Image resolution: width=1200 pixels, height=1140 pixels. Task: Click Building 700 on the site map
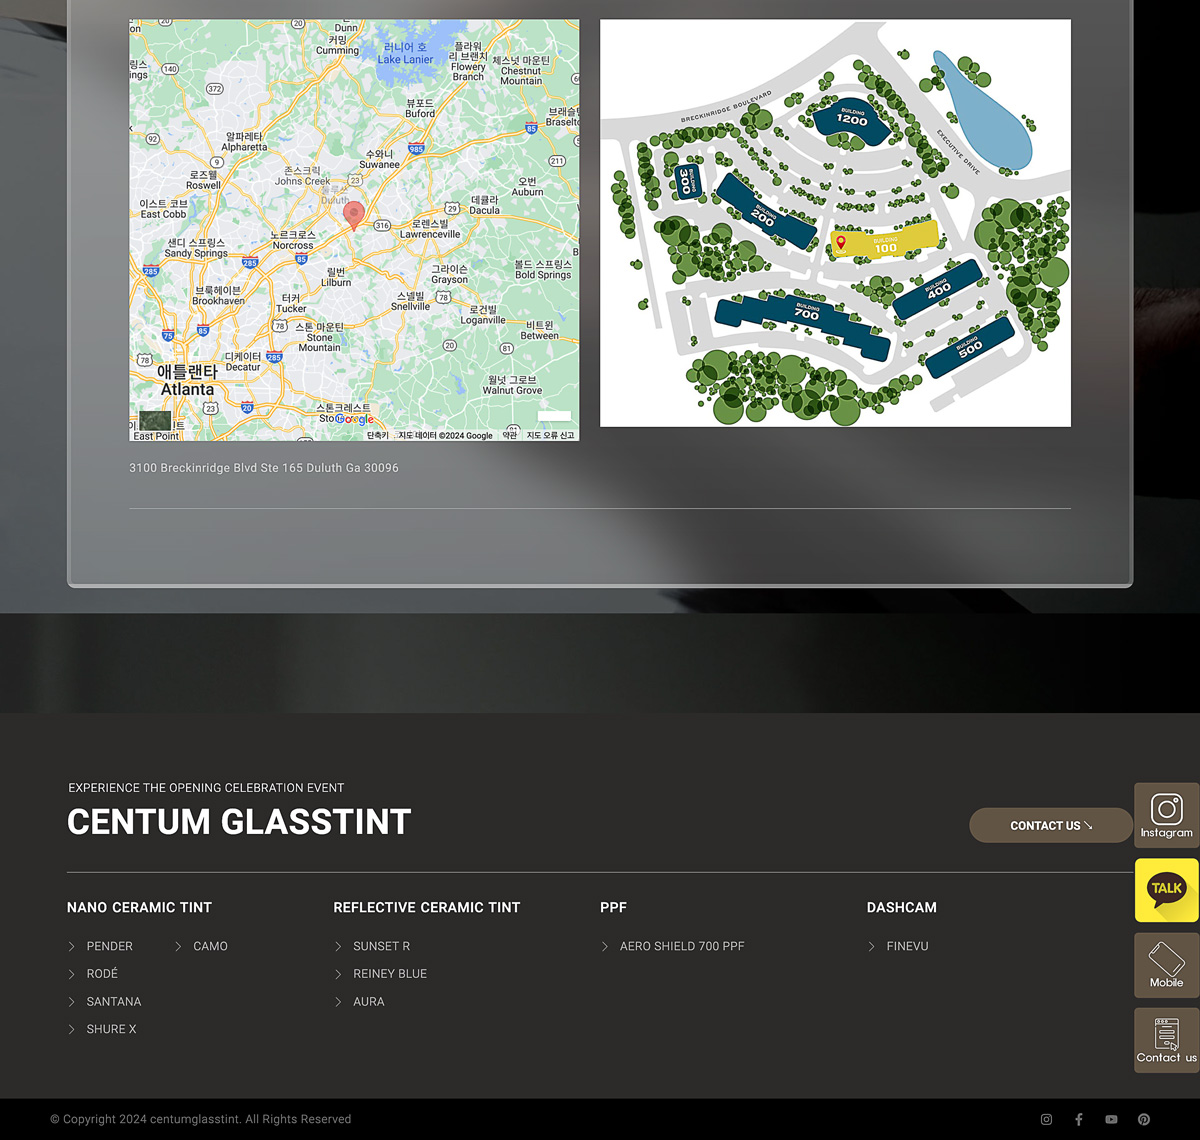point(803,327)
